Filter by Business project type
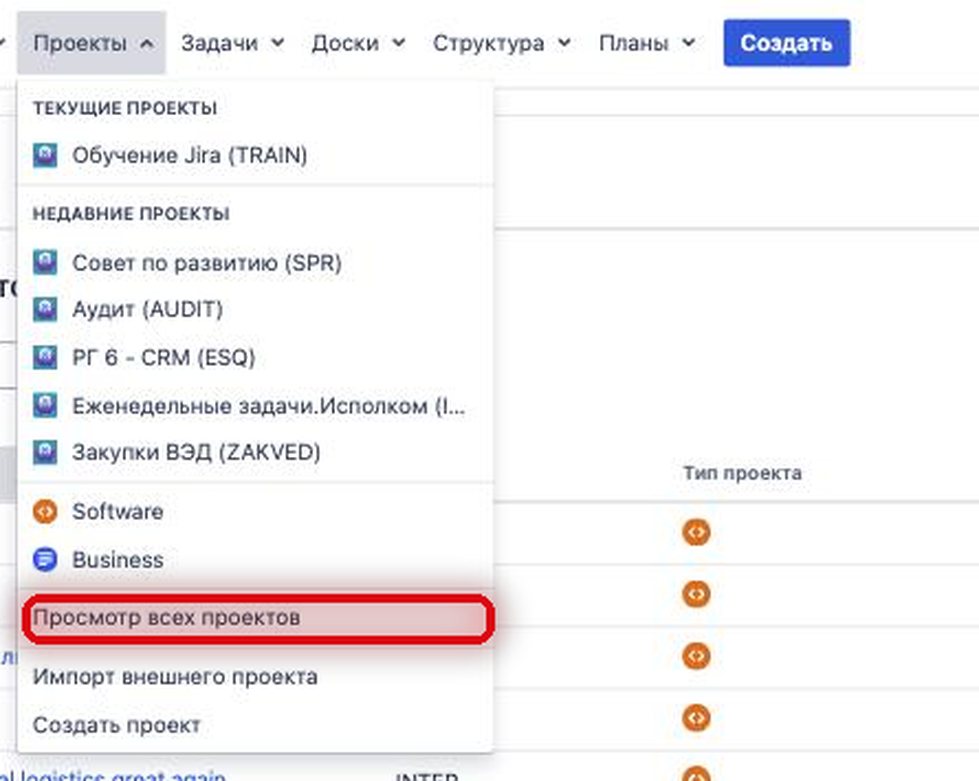Viewport: 979px width, 781px height. [x=255, y=559]
